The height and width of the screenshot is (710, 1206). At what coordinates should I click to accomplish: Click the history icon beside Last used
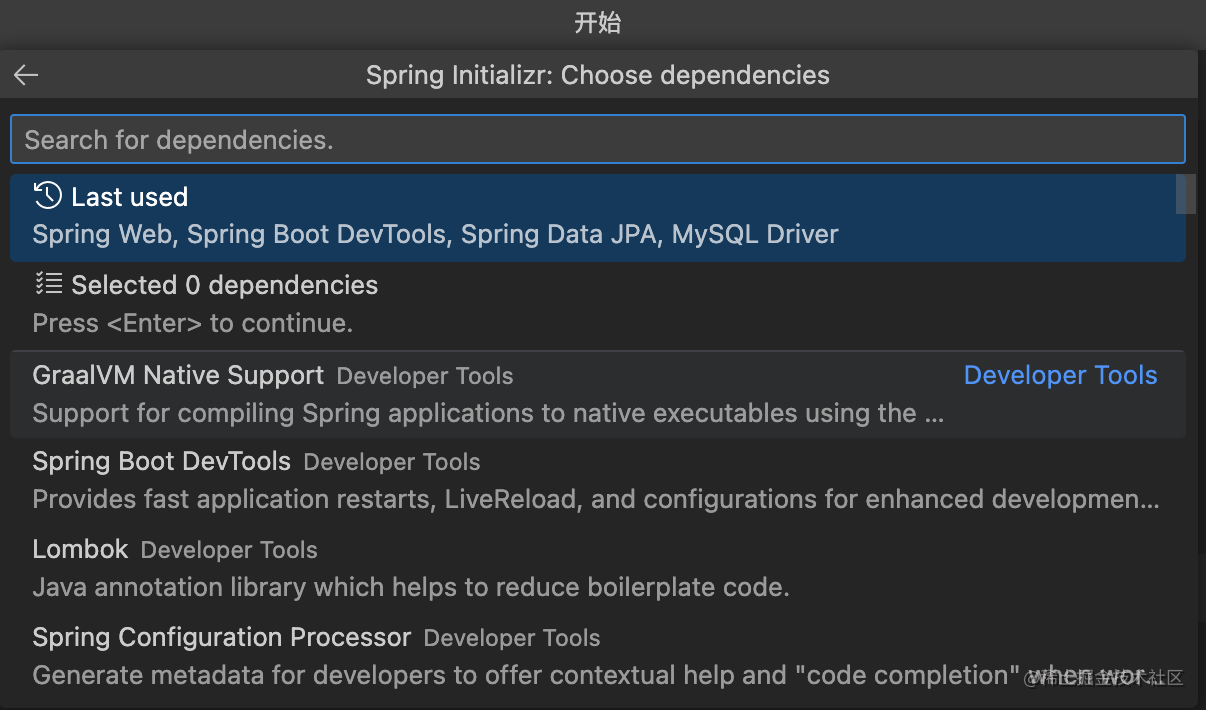pyautogui.click(x=47, y=196)
